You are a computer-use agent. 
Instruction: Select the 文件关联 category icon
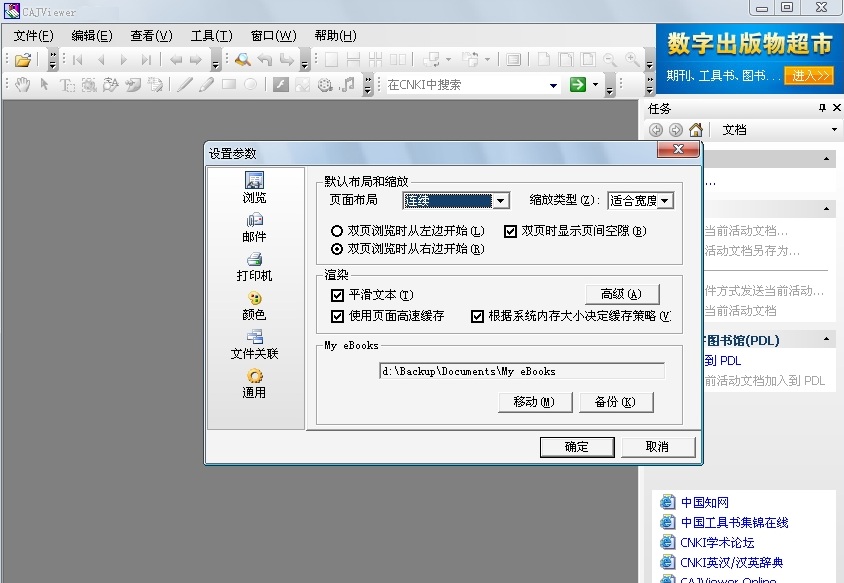click(x=254, y=338)
